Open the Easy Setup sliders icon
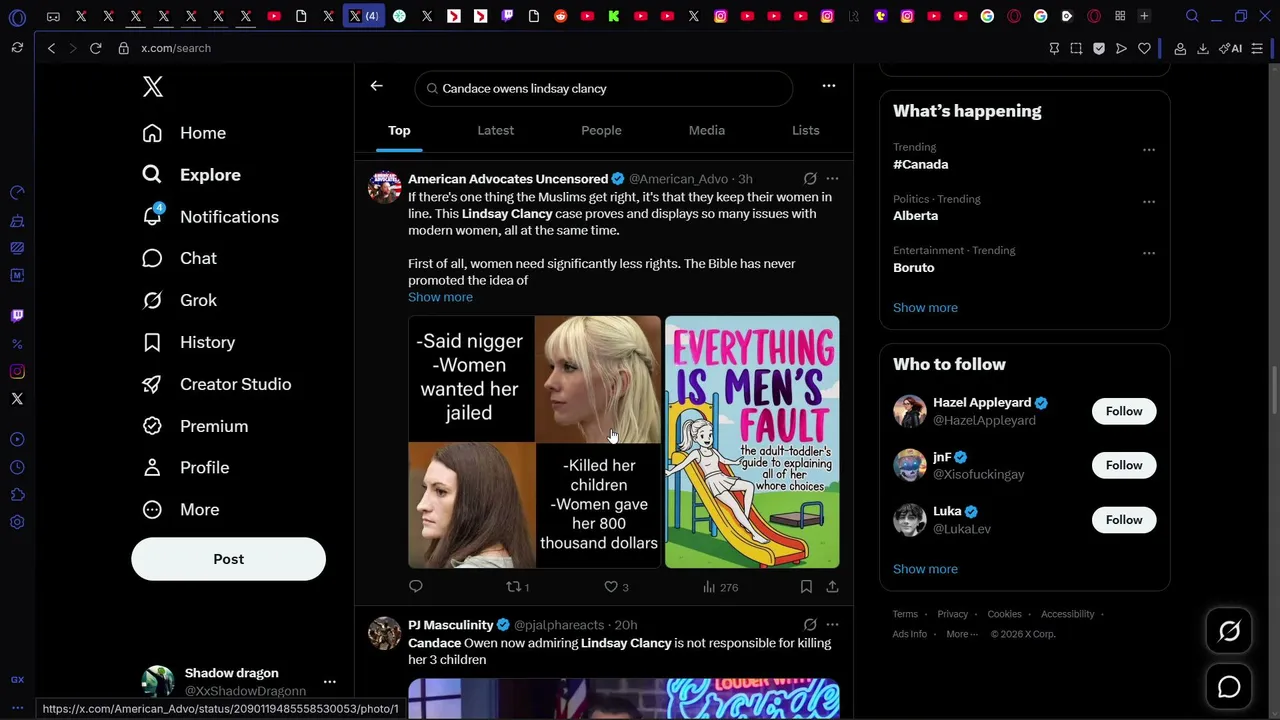 [x=1257, y=48]
